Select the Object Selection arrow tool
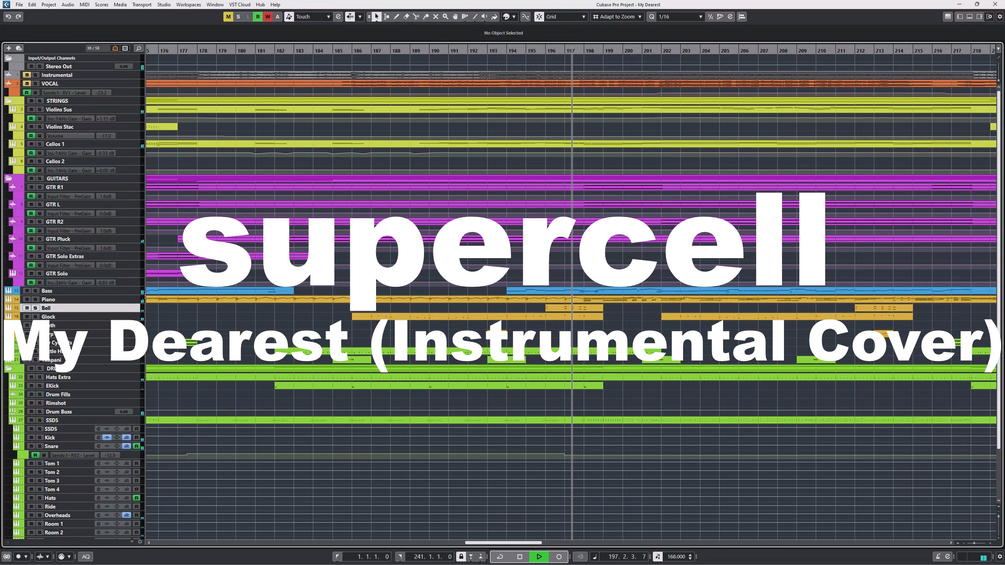 pos(377,17)
